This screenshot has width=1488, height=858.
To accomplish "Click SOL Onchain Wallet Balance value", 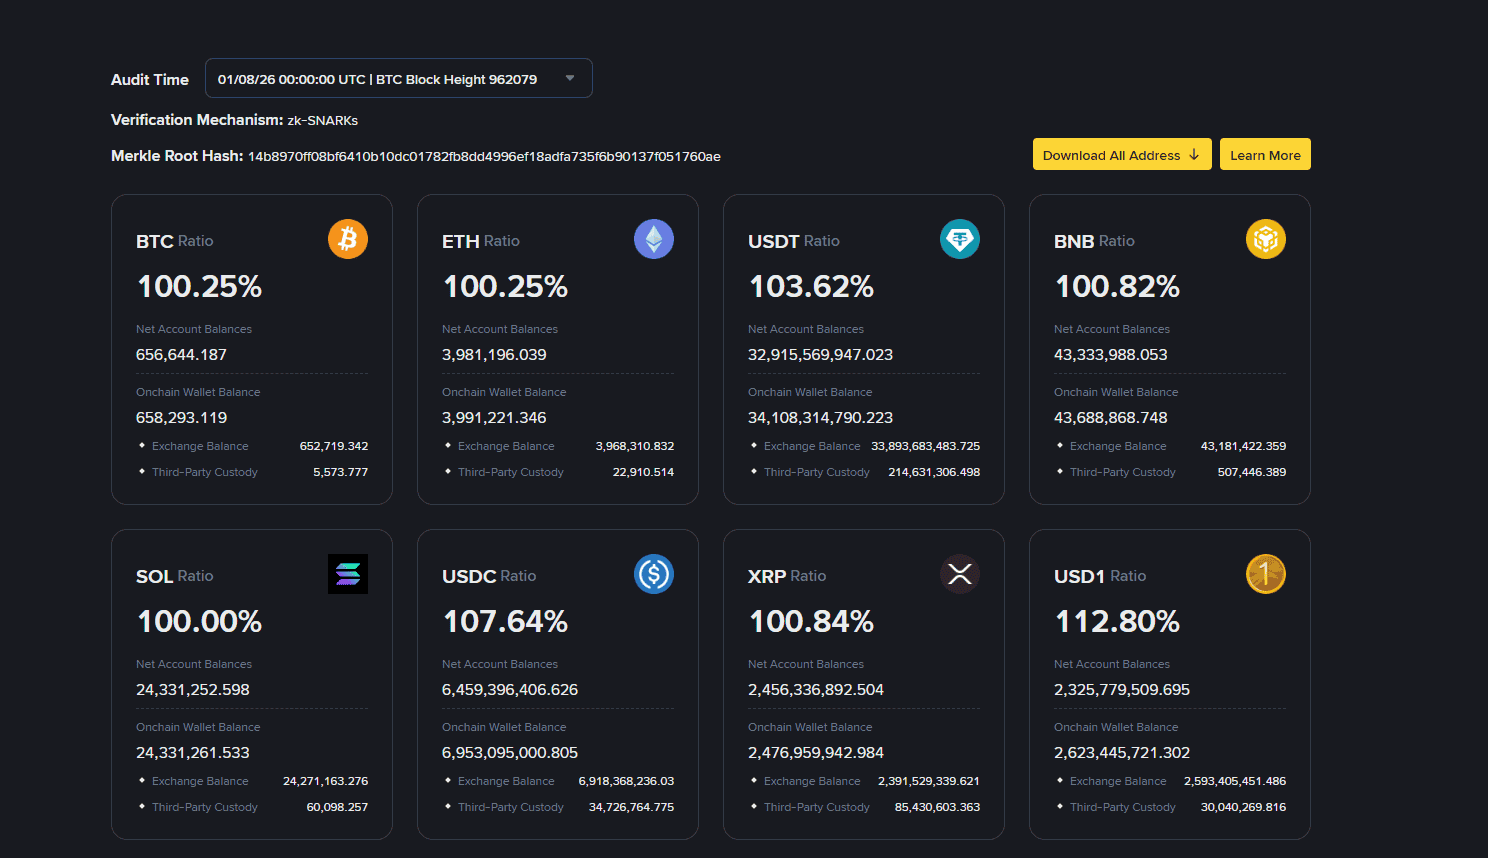I will pos(193,753).
